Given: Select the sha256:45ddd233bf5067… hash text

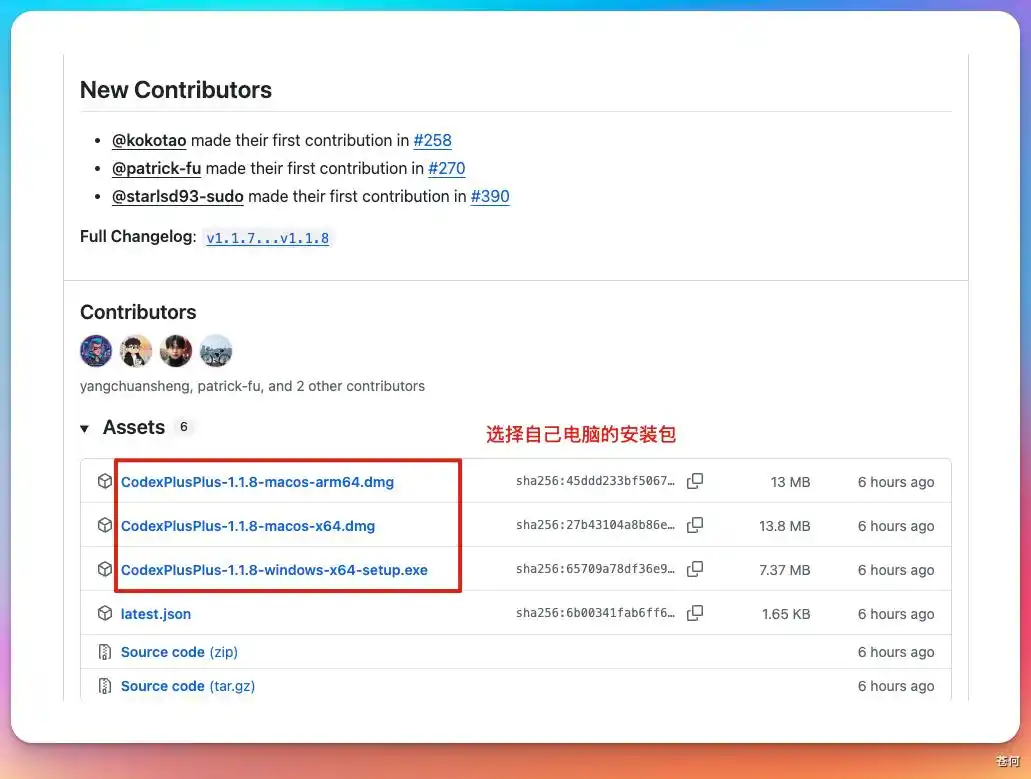Looking at the screenshot, I should 595,481.
